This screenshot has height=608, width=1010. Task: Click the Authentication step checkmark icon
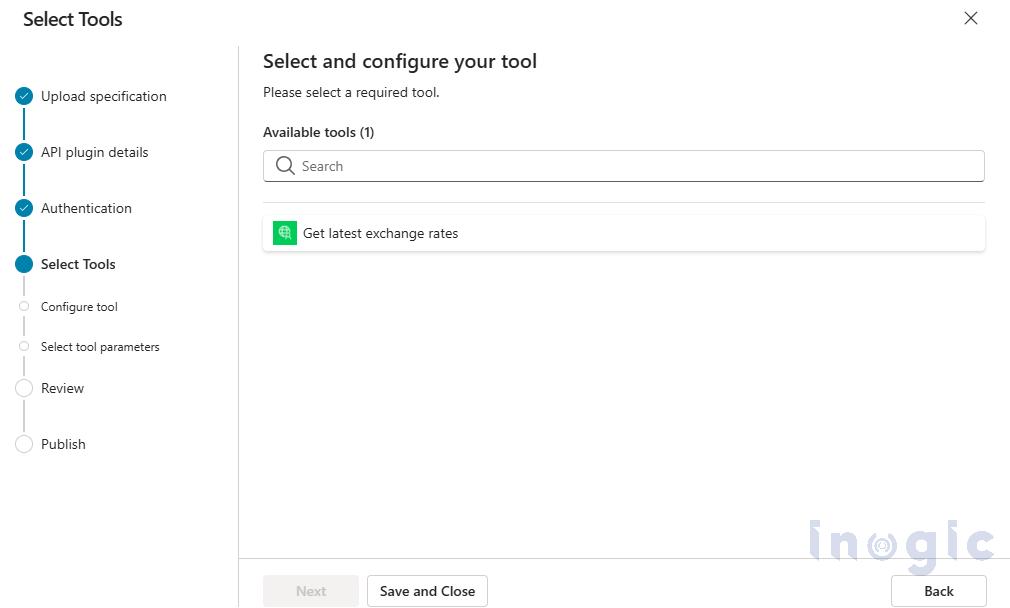click(x=23, y=208)
